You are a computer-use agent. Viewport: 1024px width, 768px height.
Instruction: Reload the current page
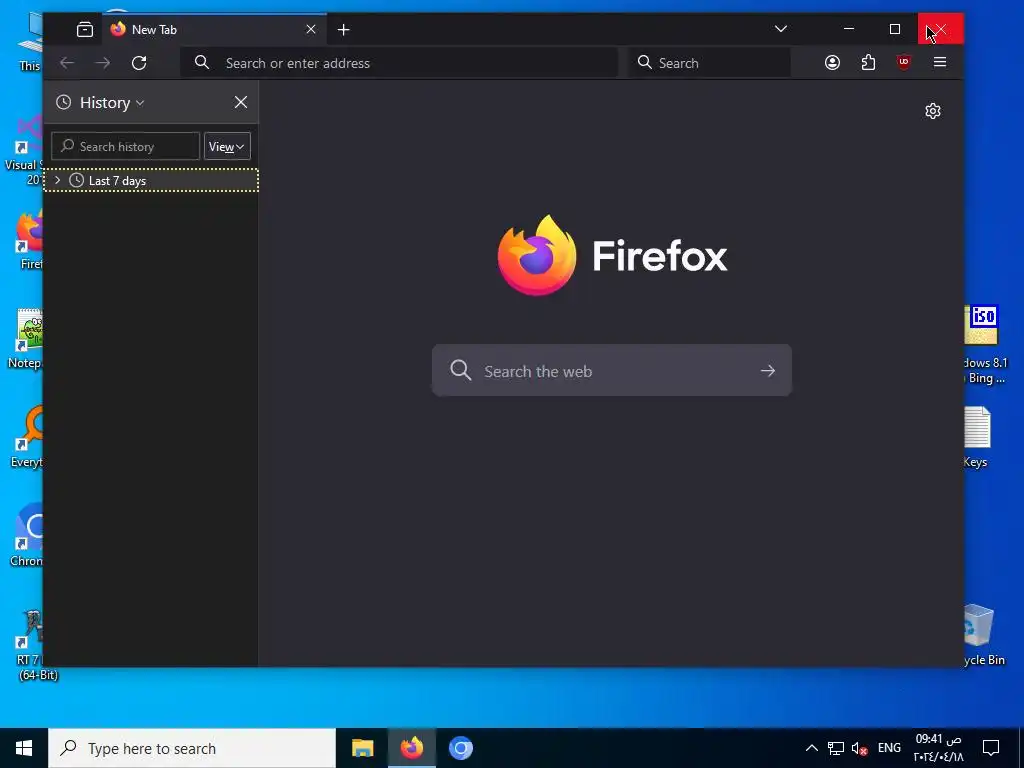click(139, 63)
